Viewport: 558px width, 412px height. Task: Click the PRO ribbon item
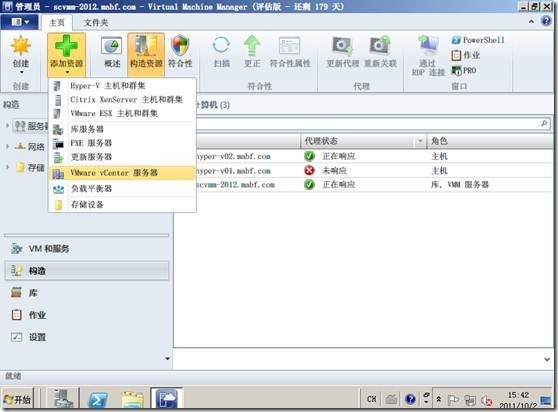[x=464, y=70]
